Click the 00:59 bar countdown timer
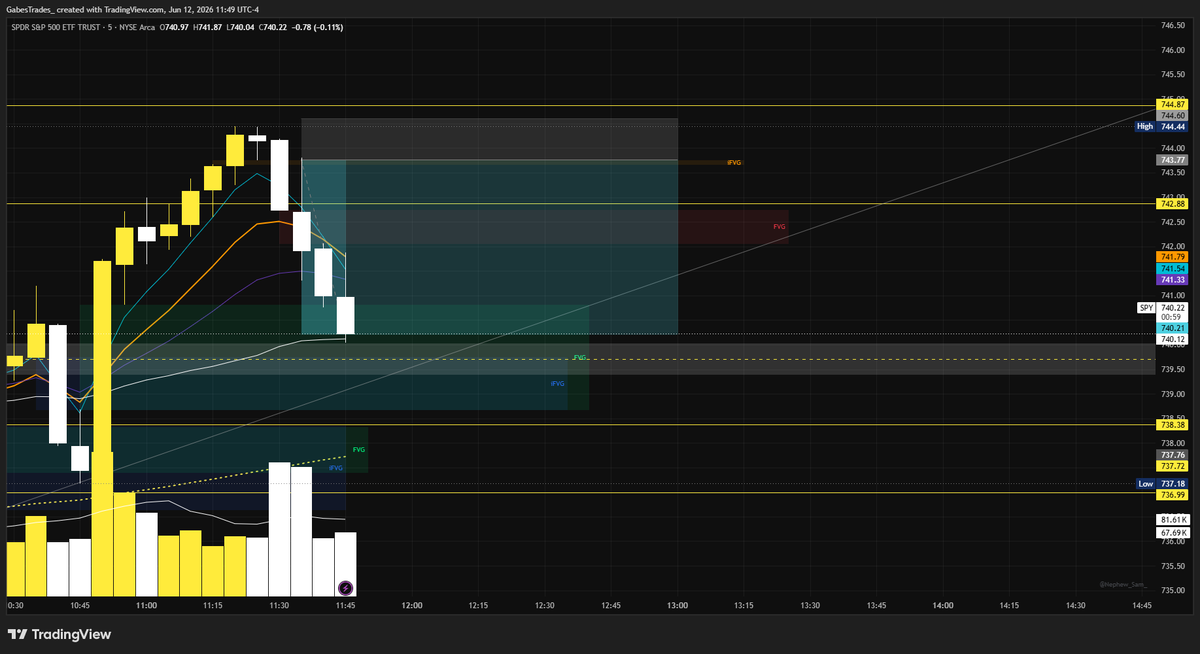The image size is (1200, 654). pyautogui.click(x=1173, y=318)
